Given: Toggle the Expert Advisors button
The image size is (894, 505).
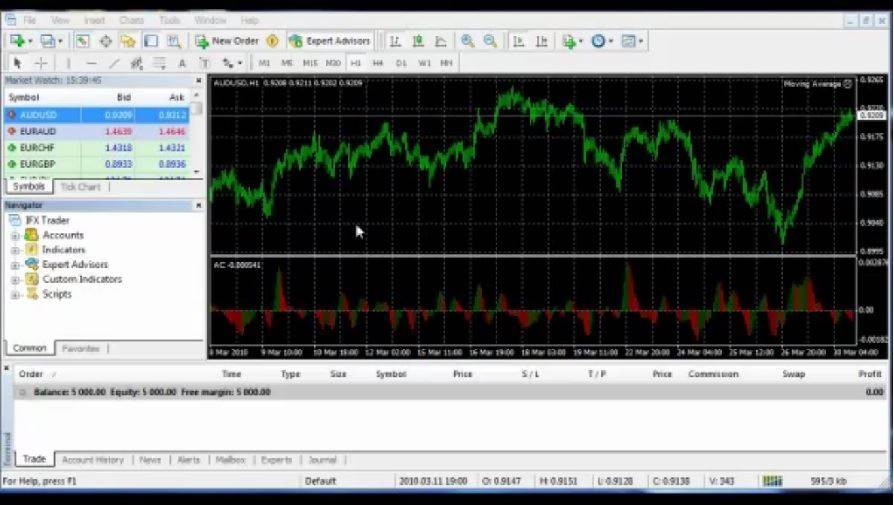Looking at the screenshot, I should click(x=331, y=41).
